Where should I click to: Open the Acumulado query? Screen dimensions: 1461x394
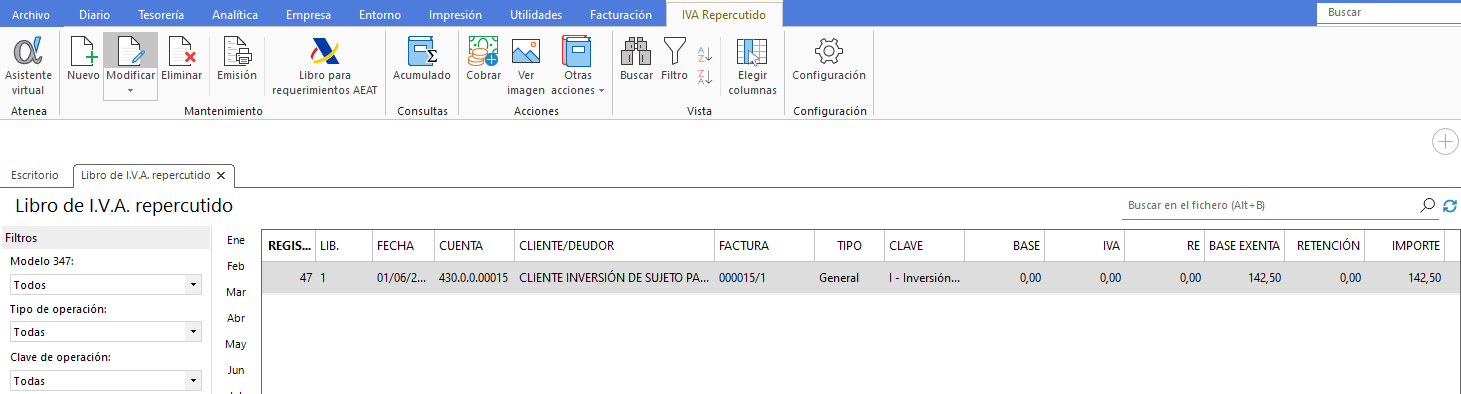tap(421, 59)
